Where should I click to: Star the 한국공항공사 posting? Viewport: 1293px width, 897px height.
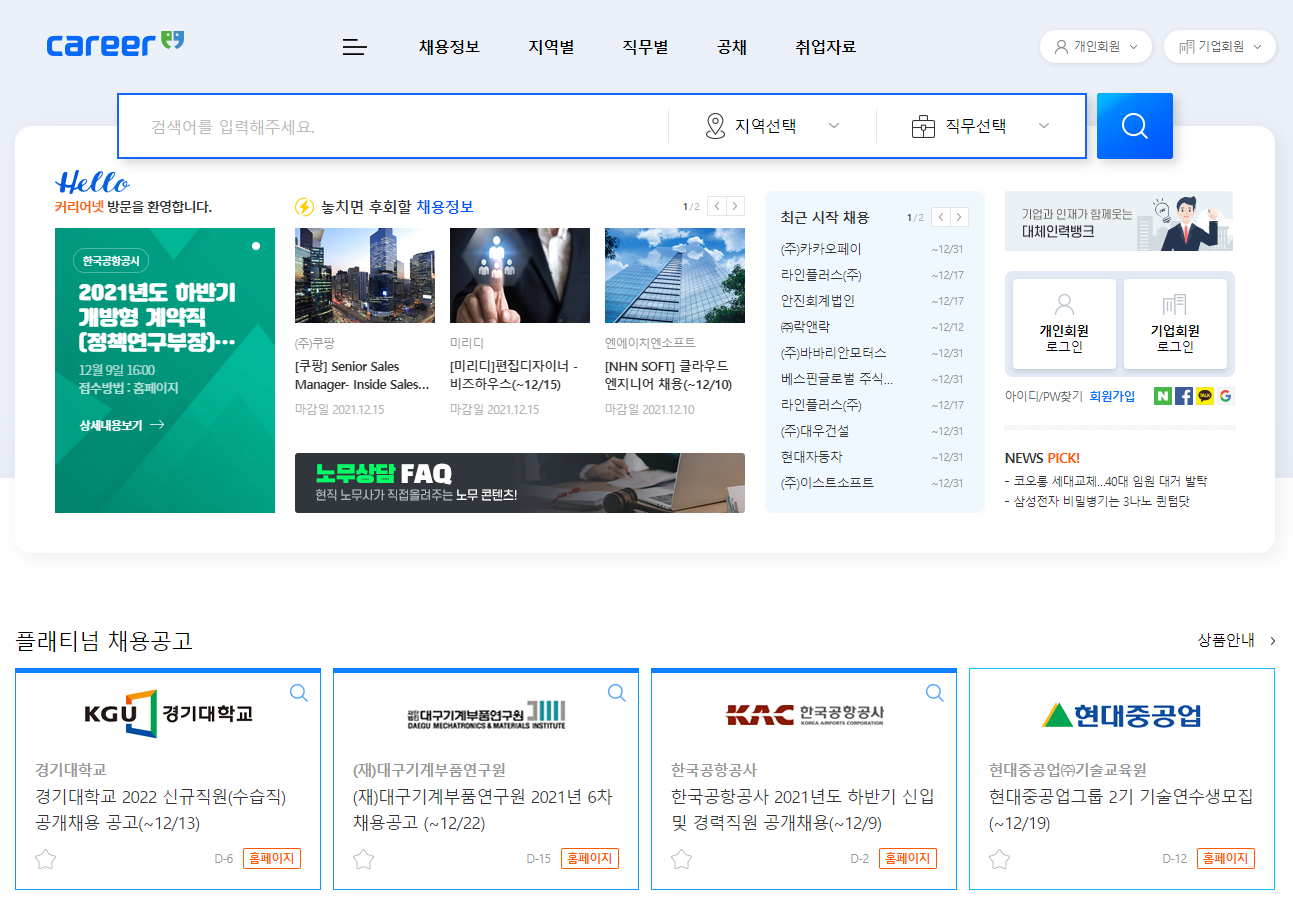681,859
